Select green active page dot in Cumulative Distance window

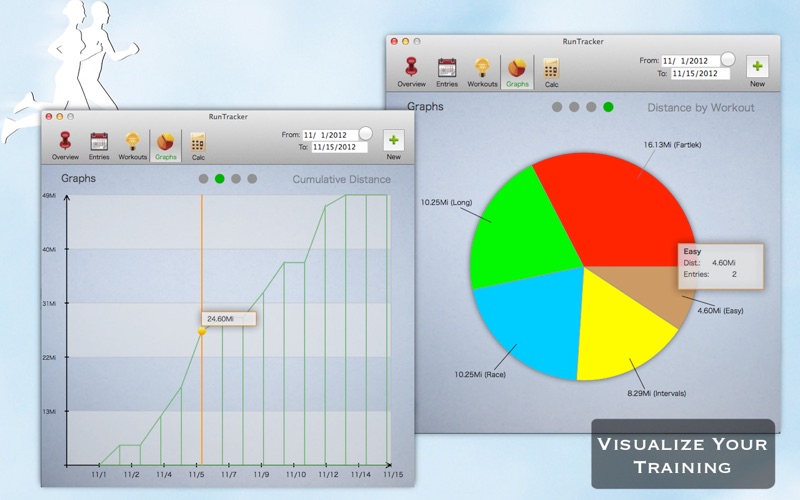point(219,179)
